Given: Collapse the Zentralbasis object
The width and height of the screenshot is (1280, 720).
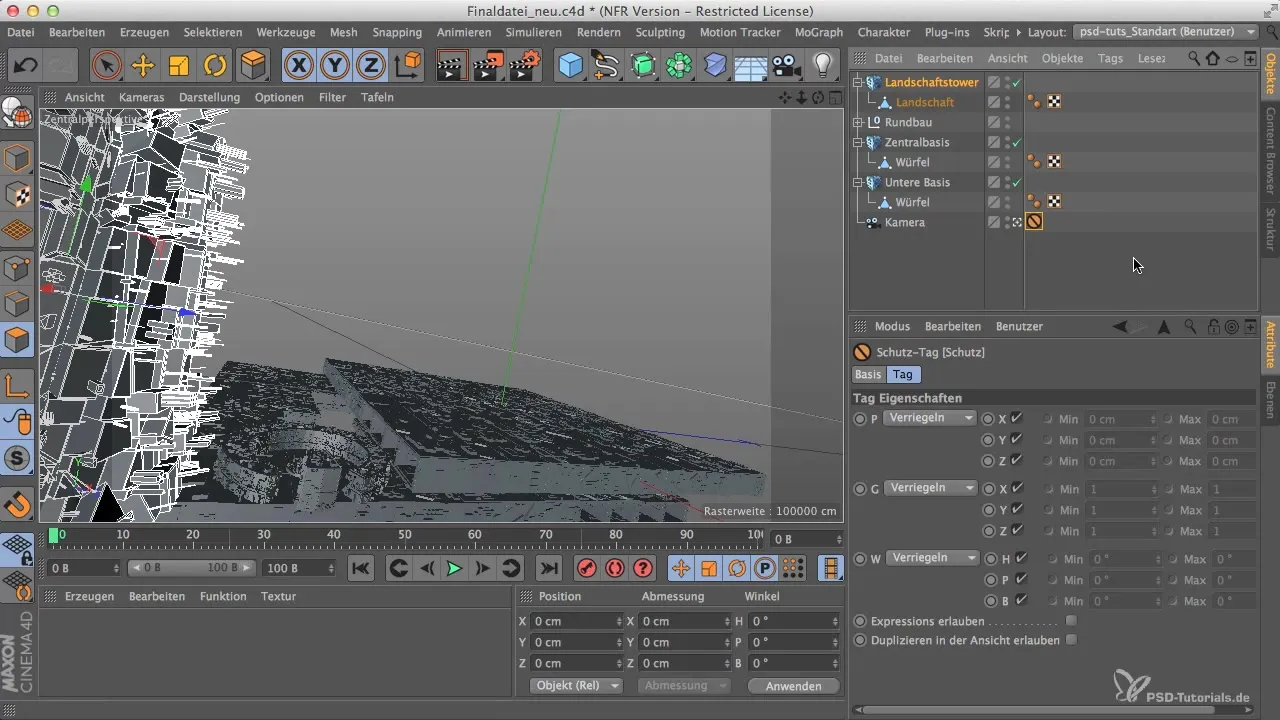Looking at the screenshot, I should coord(857,142).
